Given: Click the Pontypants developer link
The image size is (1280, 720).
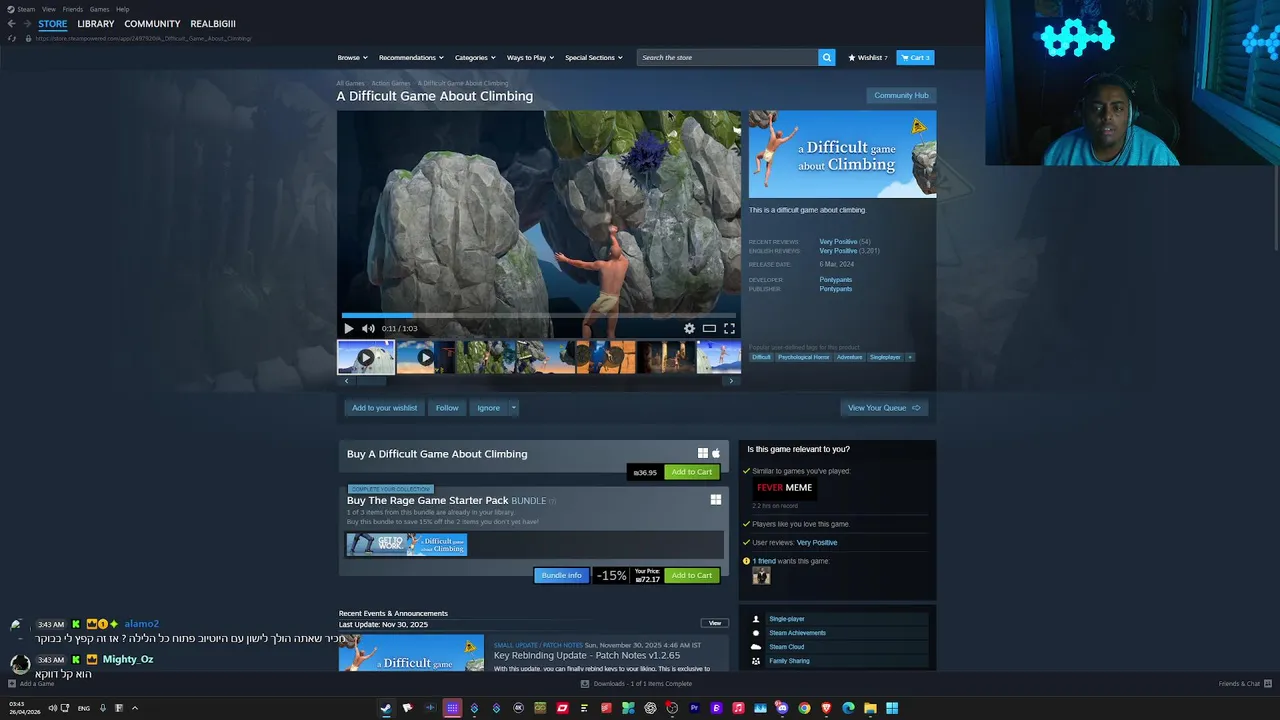Looking at the screenshot, I should tap(836, 280).
